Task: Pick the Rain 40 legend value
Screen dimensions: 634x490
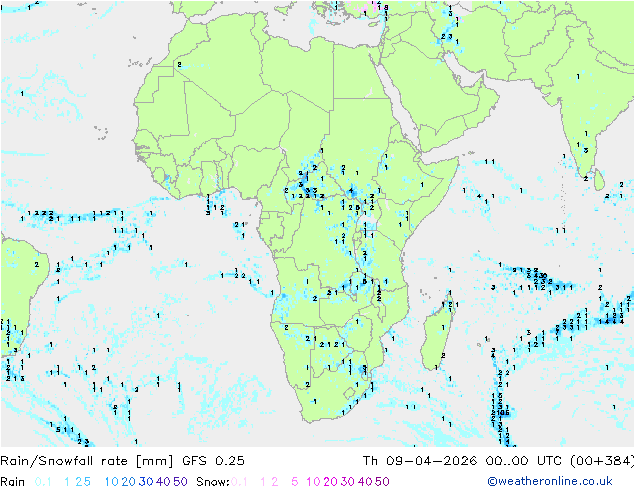Action: pos(163,482)
